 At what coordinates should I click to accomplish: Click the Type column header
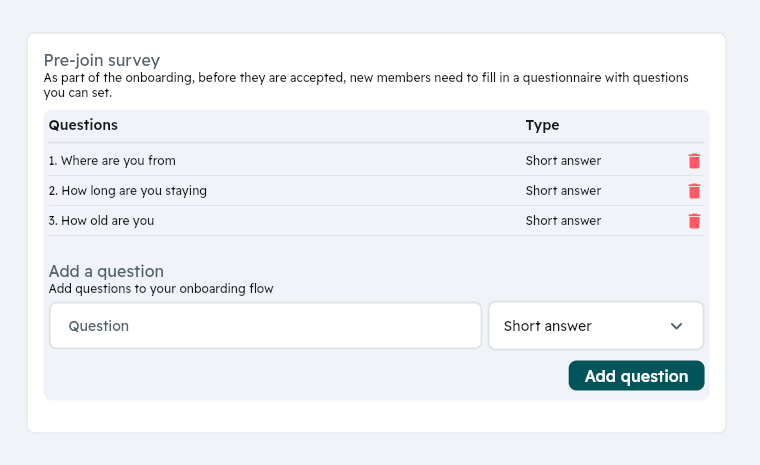(542, 125)
